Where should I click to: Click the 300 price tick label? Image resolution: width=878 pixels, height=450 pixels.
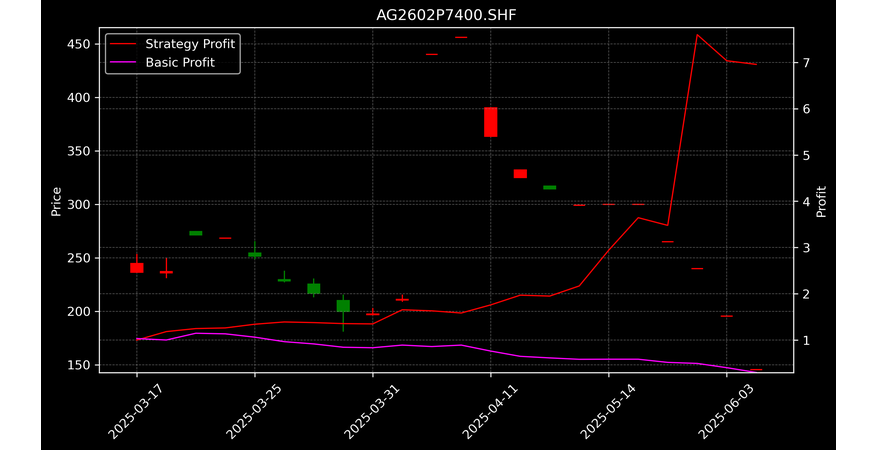pos(78,205)
